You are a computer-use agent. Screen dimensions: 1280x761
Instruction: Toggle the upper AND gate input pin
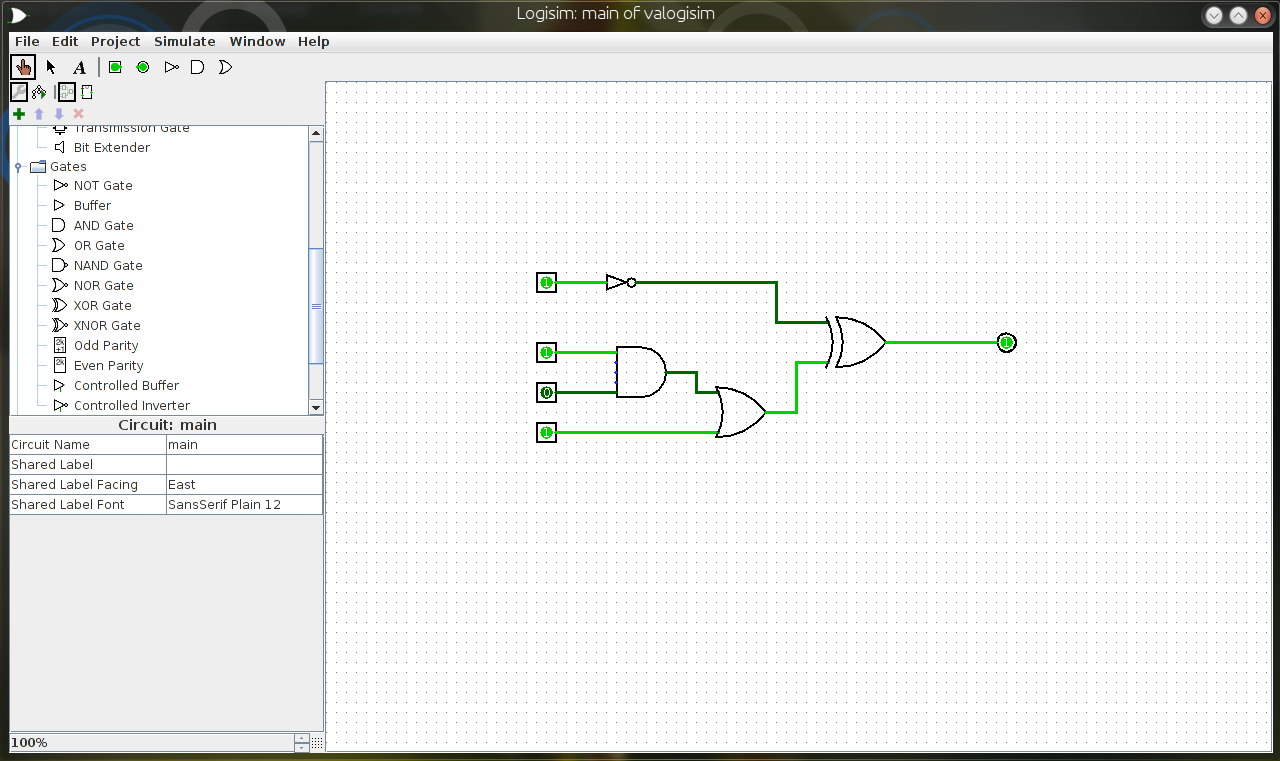click(546, 352)
